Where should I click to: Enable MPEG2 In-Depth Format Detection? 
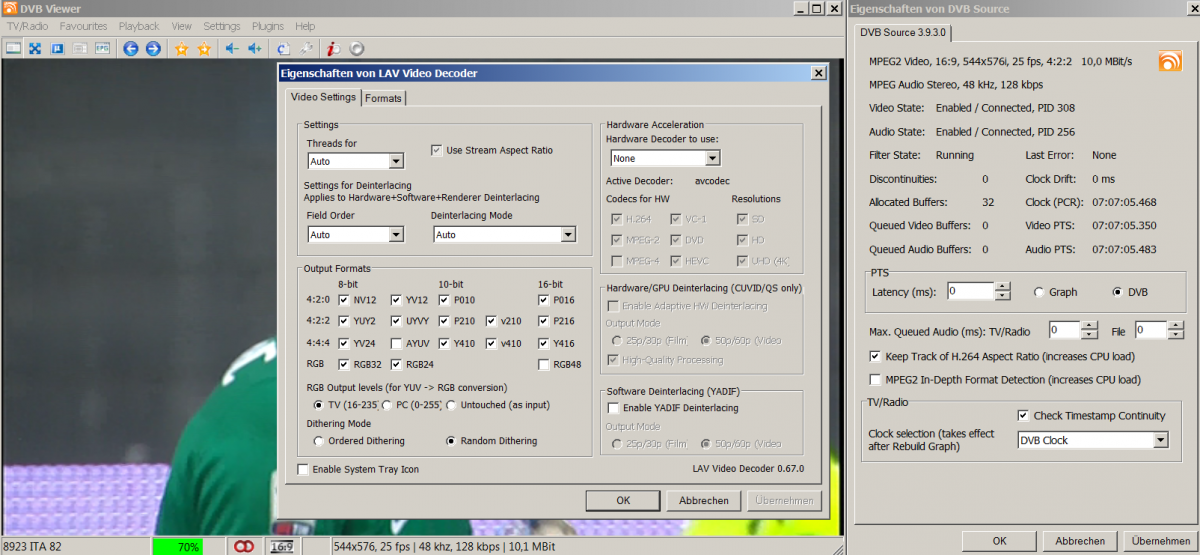point(876,380)
